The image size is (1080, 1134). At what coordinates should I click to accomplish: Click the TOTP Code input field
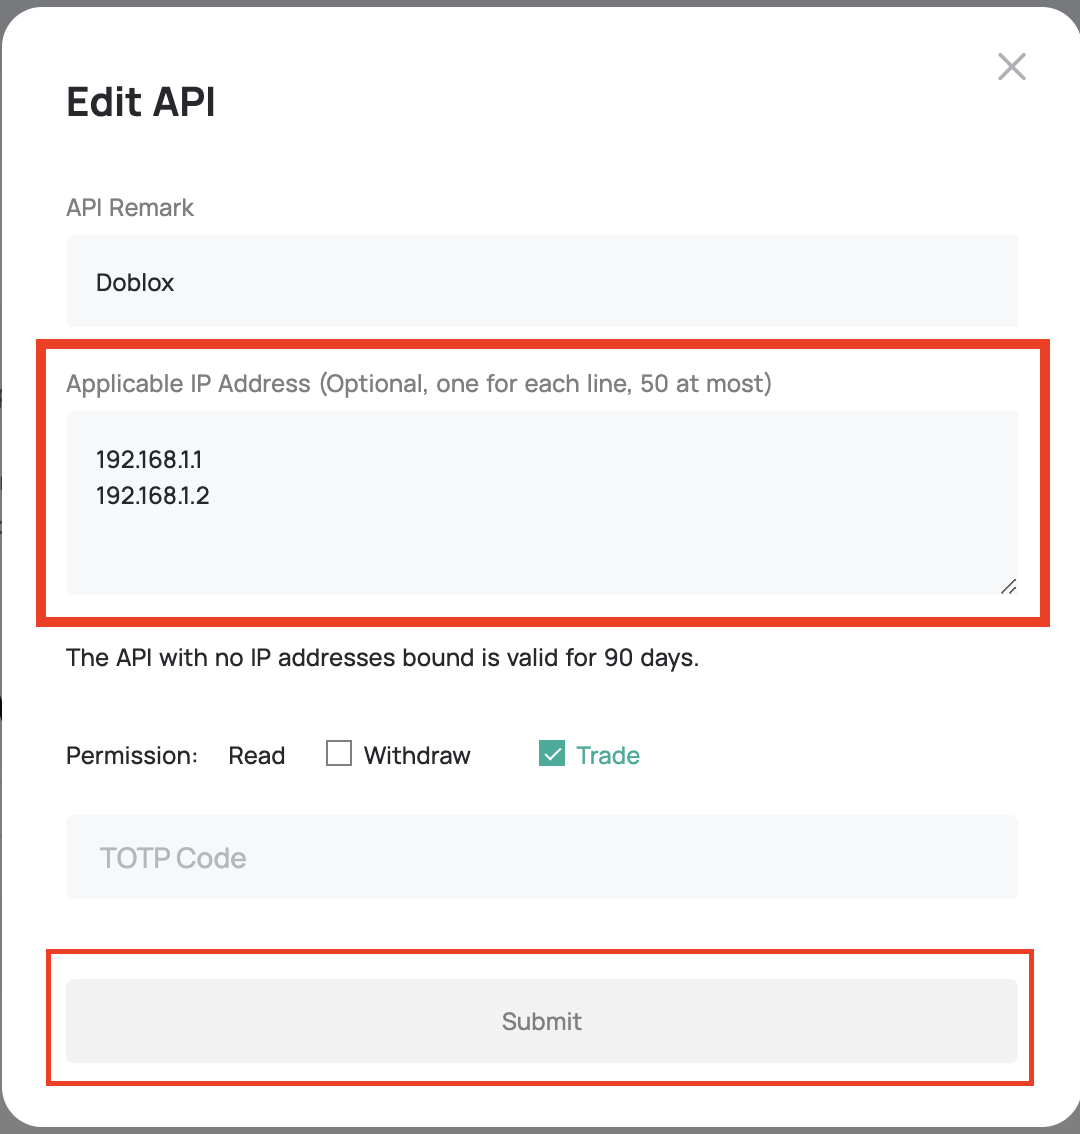540,857
